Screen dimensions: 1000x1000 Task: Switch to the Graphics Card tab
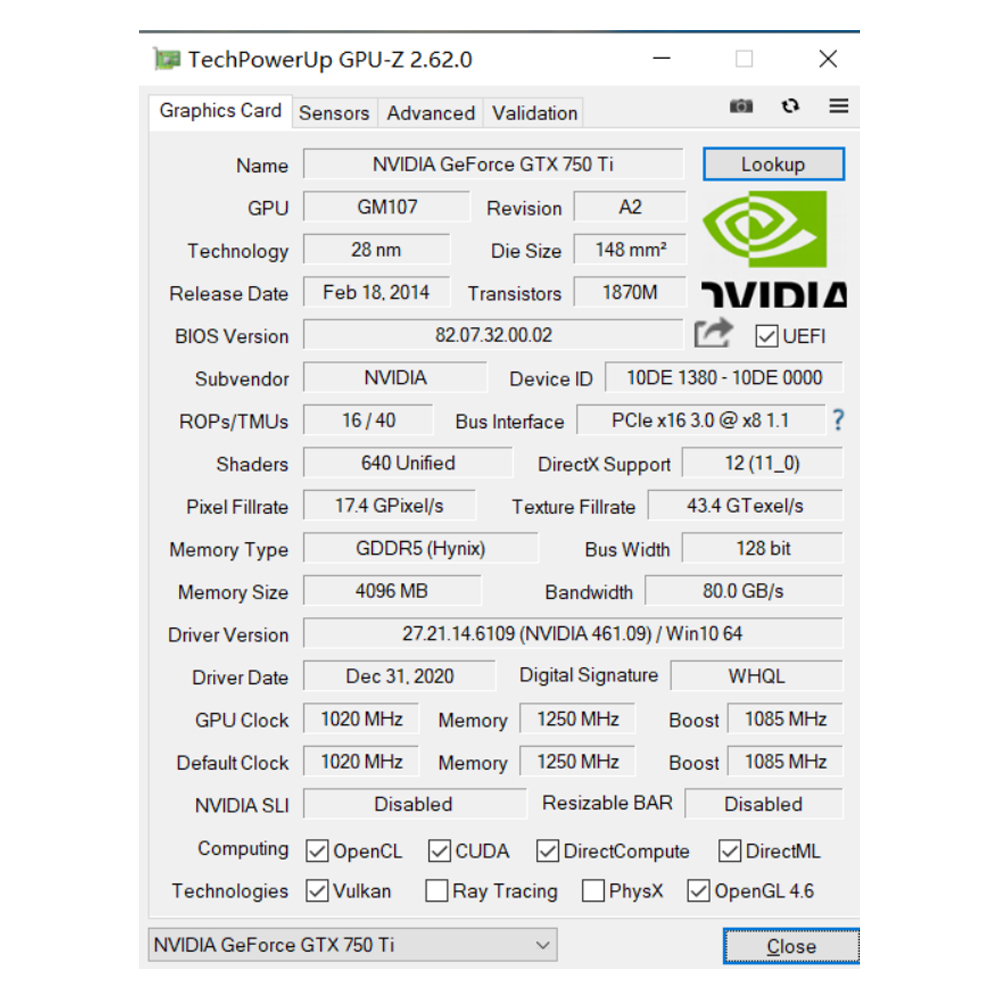click(x=221, y=111)
